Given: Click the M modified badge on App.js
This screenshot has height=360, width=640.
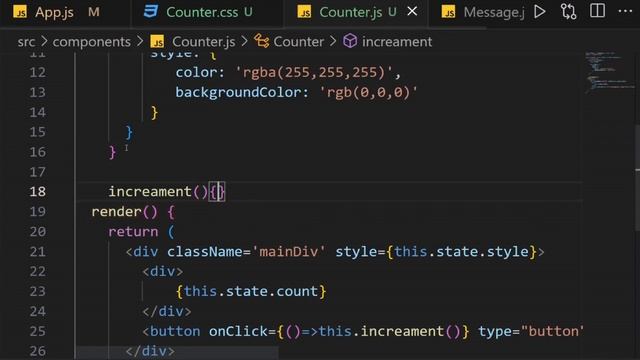Looking at the screenshot, I should (x=93, y=12).
